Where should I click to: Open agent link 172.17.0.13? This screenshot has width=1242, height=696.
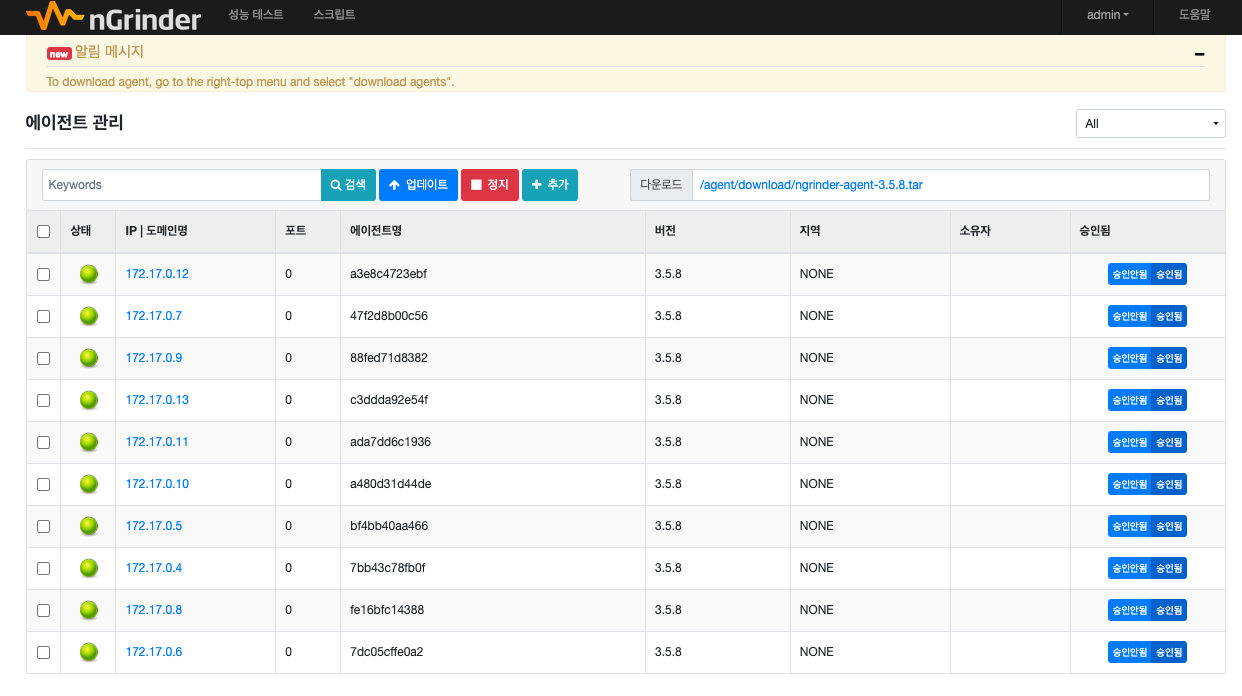pos(157,400)
